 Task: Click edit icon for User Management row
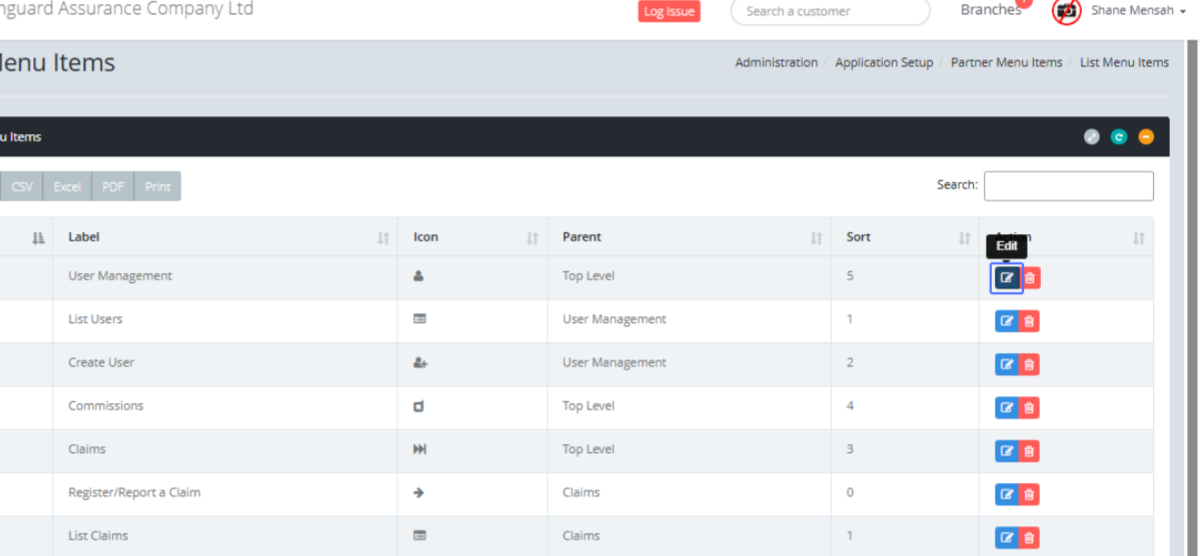[1006, 278]
